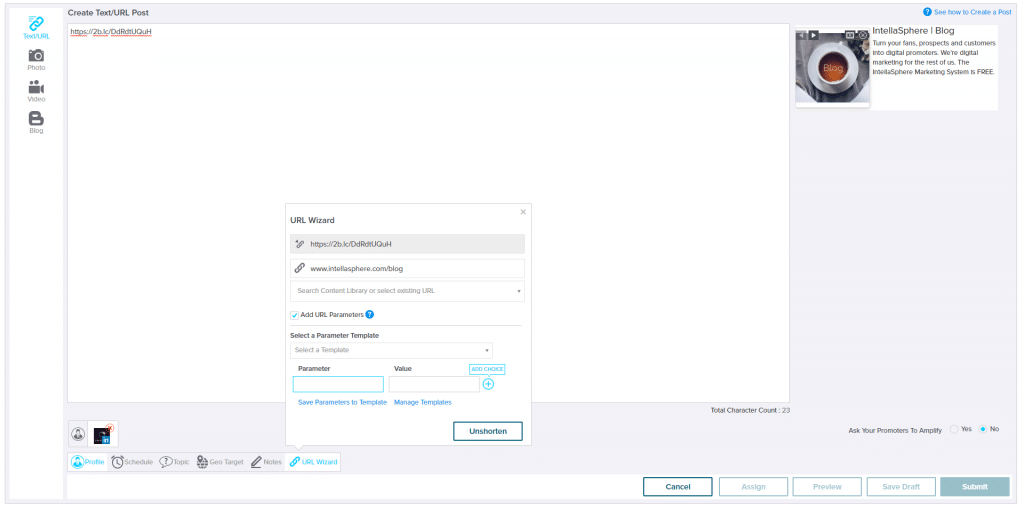Image resolution: width=1024 pixels, height=507 pixels.
Task: Click the Value input field
Action: (434, 384)
